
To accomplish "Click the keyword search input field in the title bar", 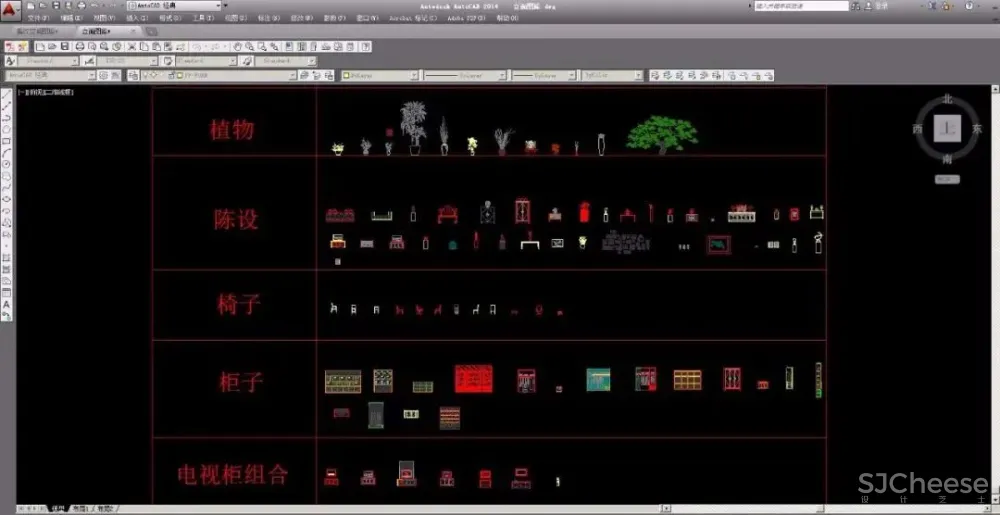I will [x=800, y=6].
